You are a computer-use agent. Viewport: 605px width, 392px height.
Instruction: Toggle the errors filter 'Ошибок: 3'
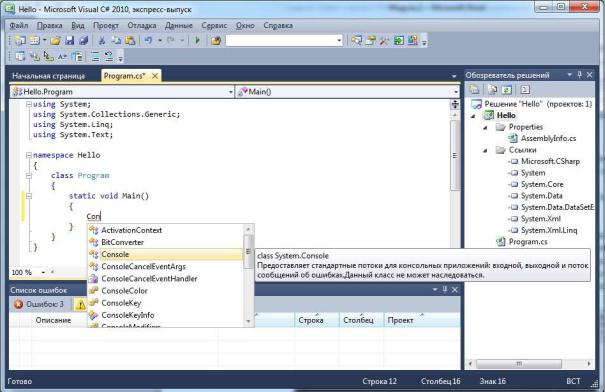coord(39,304)
